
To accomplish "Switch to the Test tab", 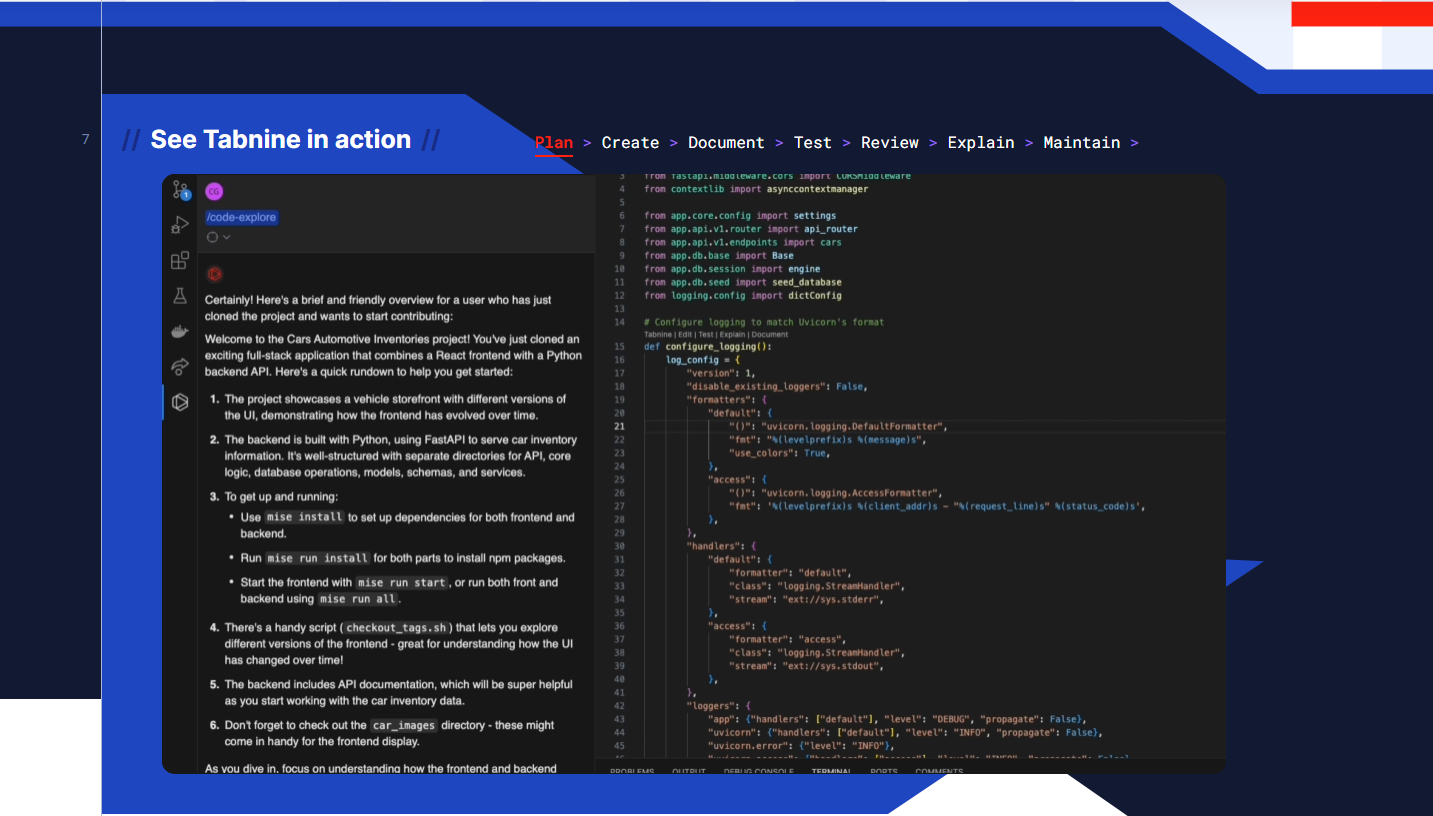I will (813, 143).
